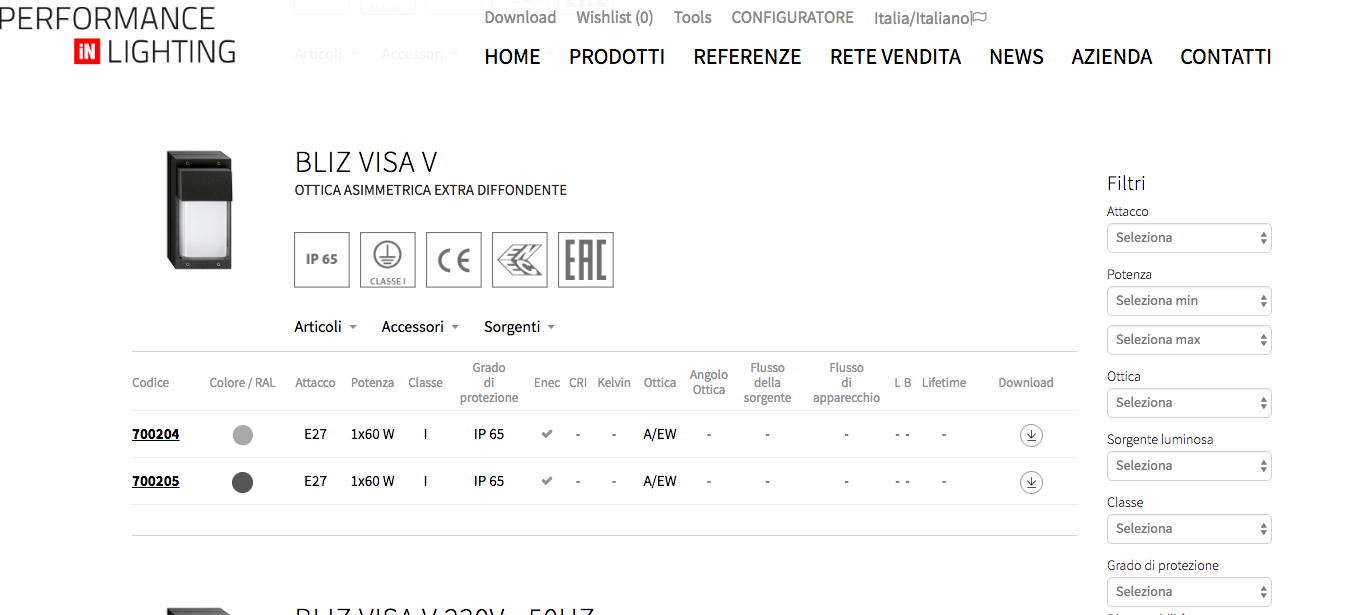This screenshot has height=615, width=1353.
Task: Click the EAC certification icon
Action: pyautogui.click(x=585, y=260)
